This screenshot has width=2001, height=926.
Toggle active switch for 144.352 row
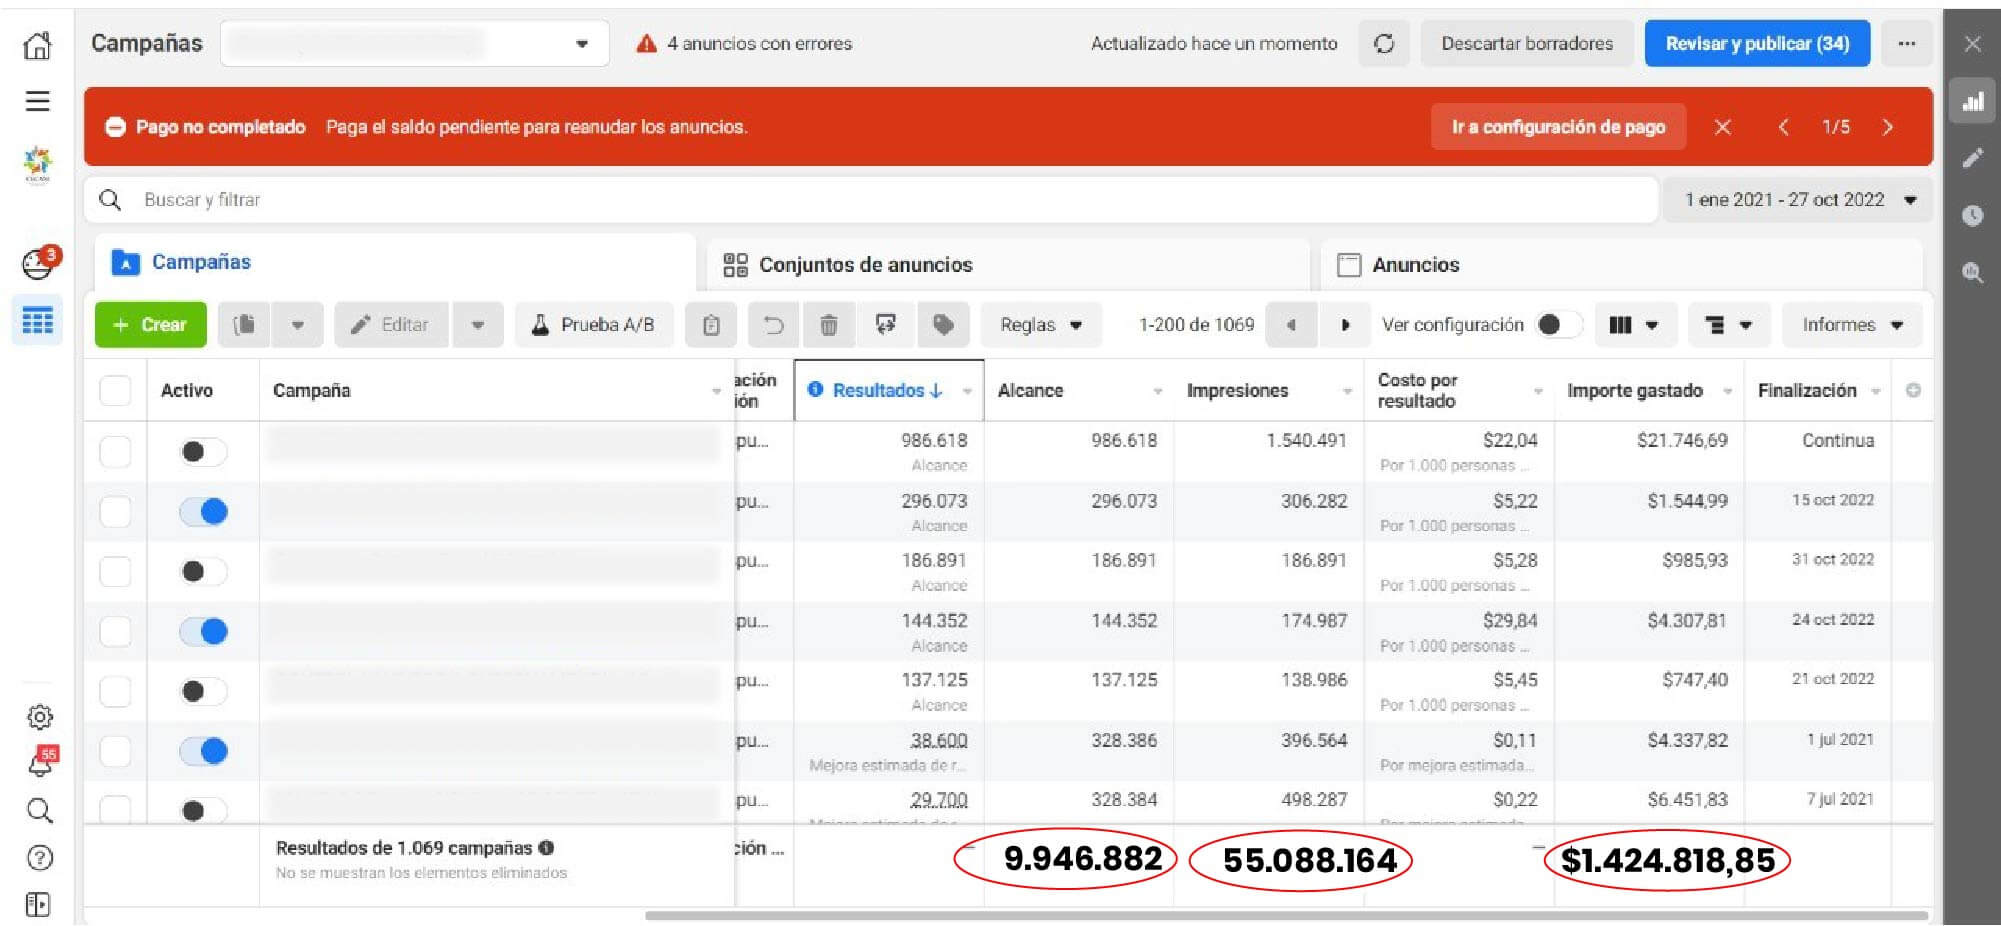(203, 631)
